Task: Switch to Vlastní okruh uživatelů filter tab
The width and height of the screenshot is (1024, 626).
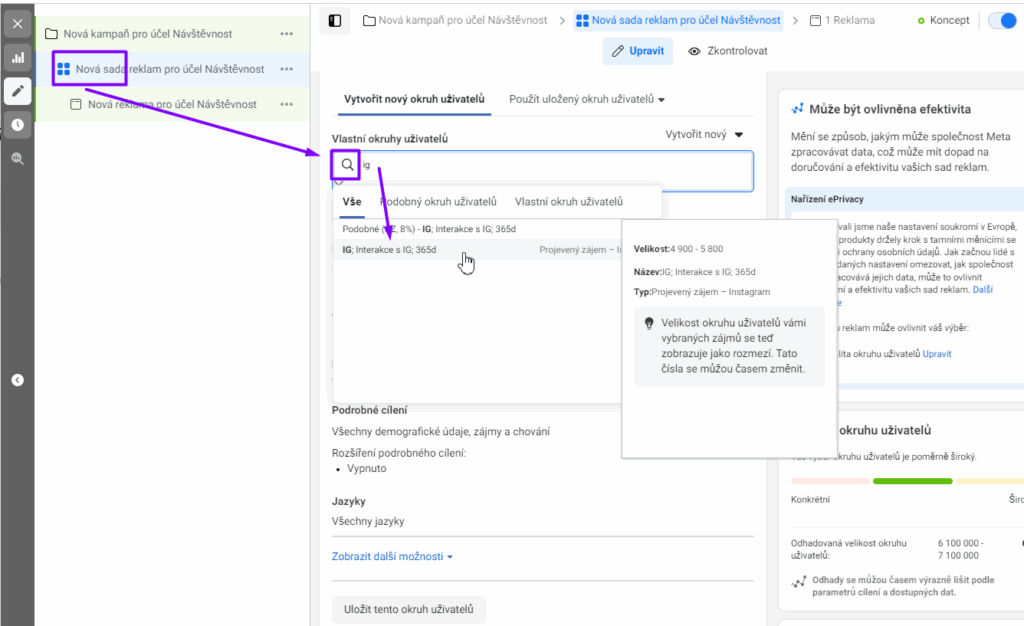Action: (x=569, y=201)
